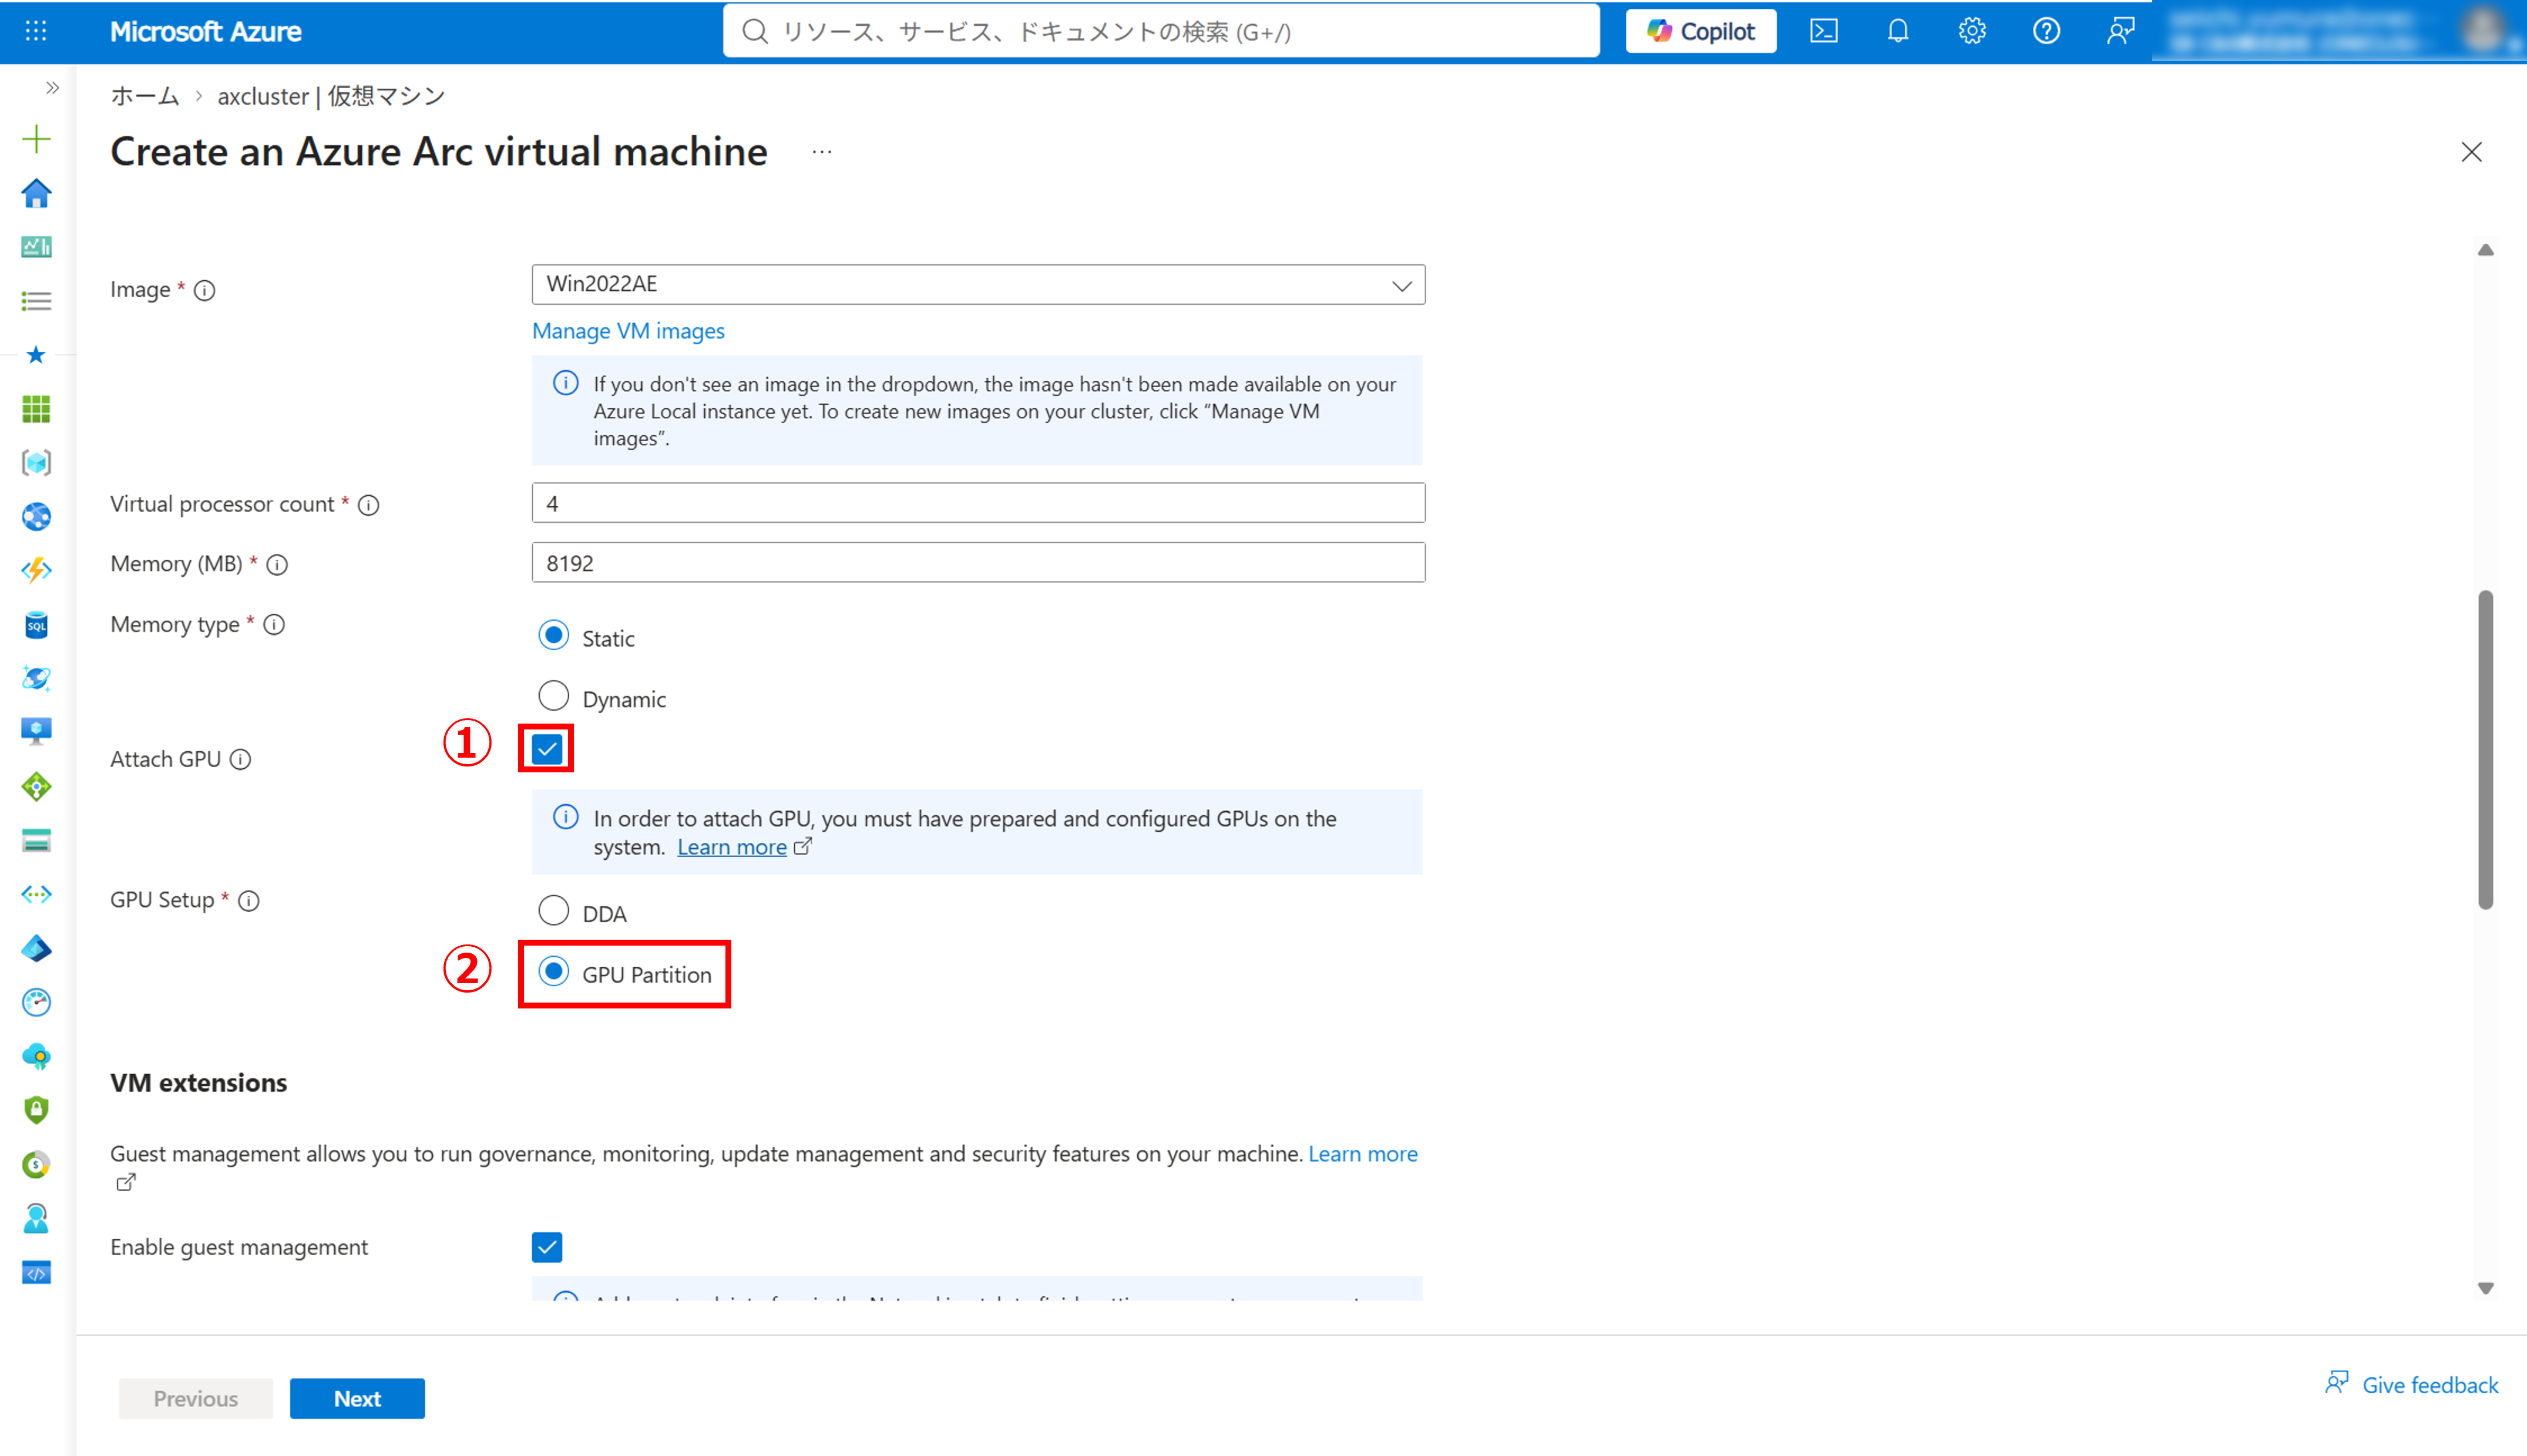This screenshot has width=2527, height=1456.
Task: Click the Favorites star icon in sidebar
Action: (36, 355)
